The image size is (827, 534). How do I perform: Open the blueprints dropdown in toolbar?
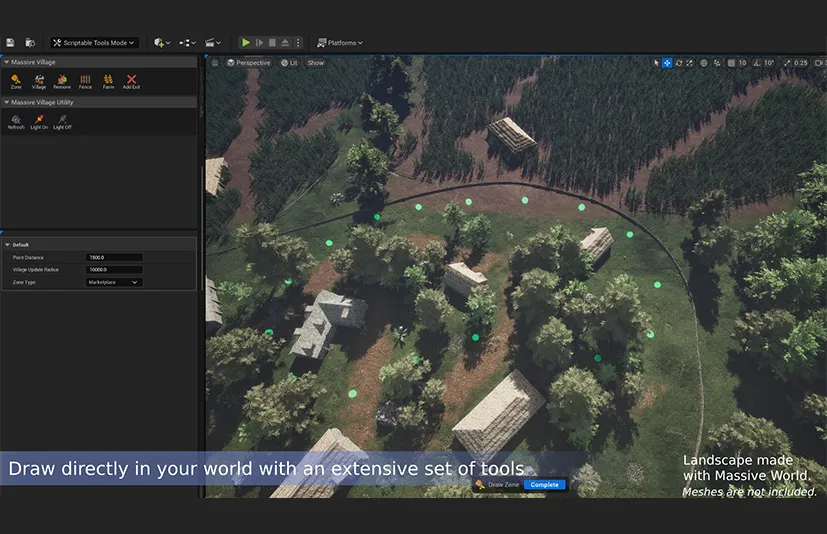187,43
